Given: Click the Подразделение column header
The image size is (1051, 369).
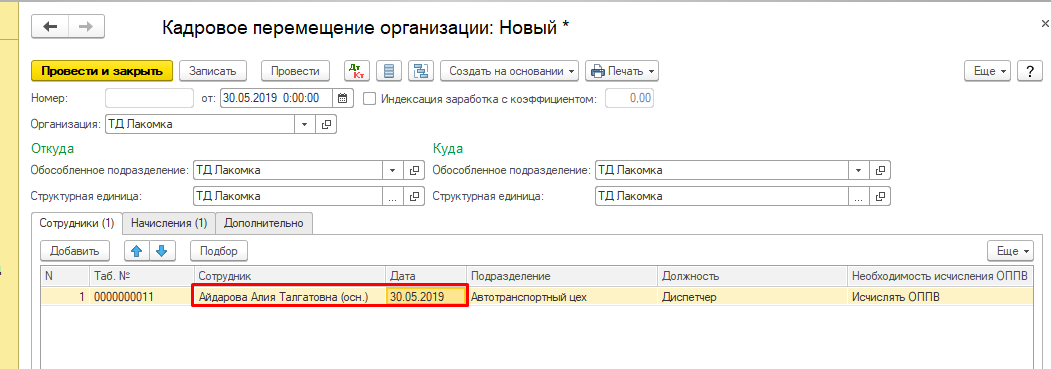Looking at the screenshot, I should click(562, 276).
